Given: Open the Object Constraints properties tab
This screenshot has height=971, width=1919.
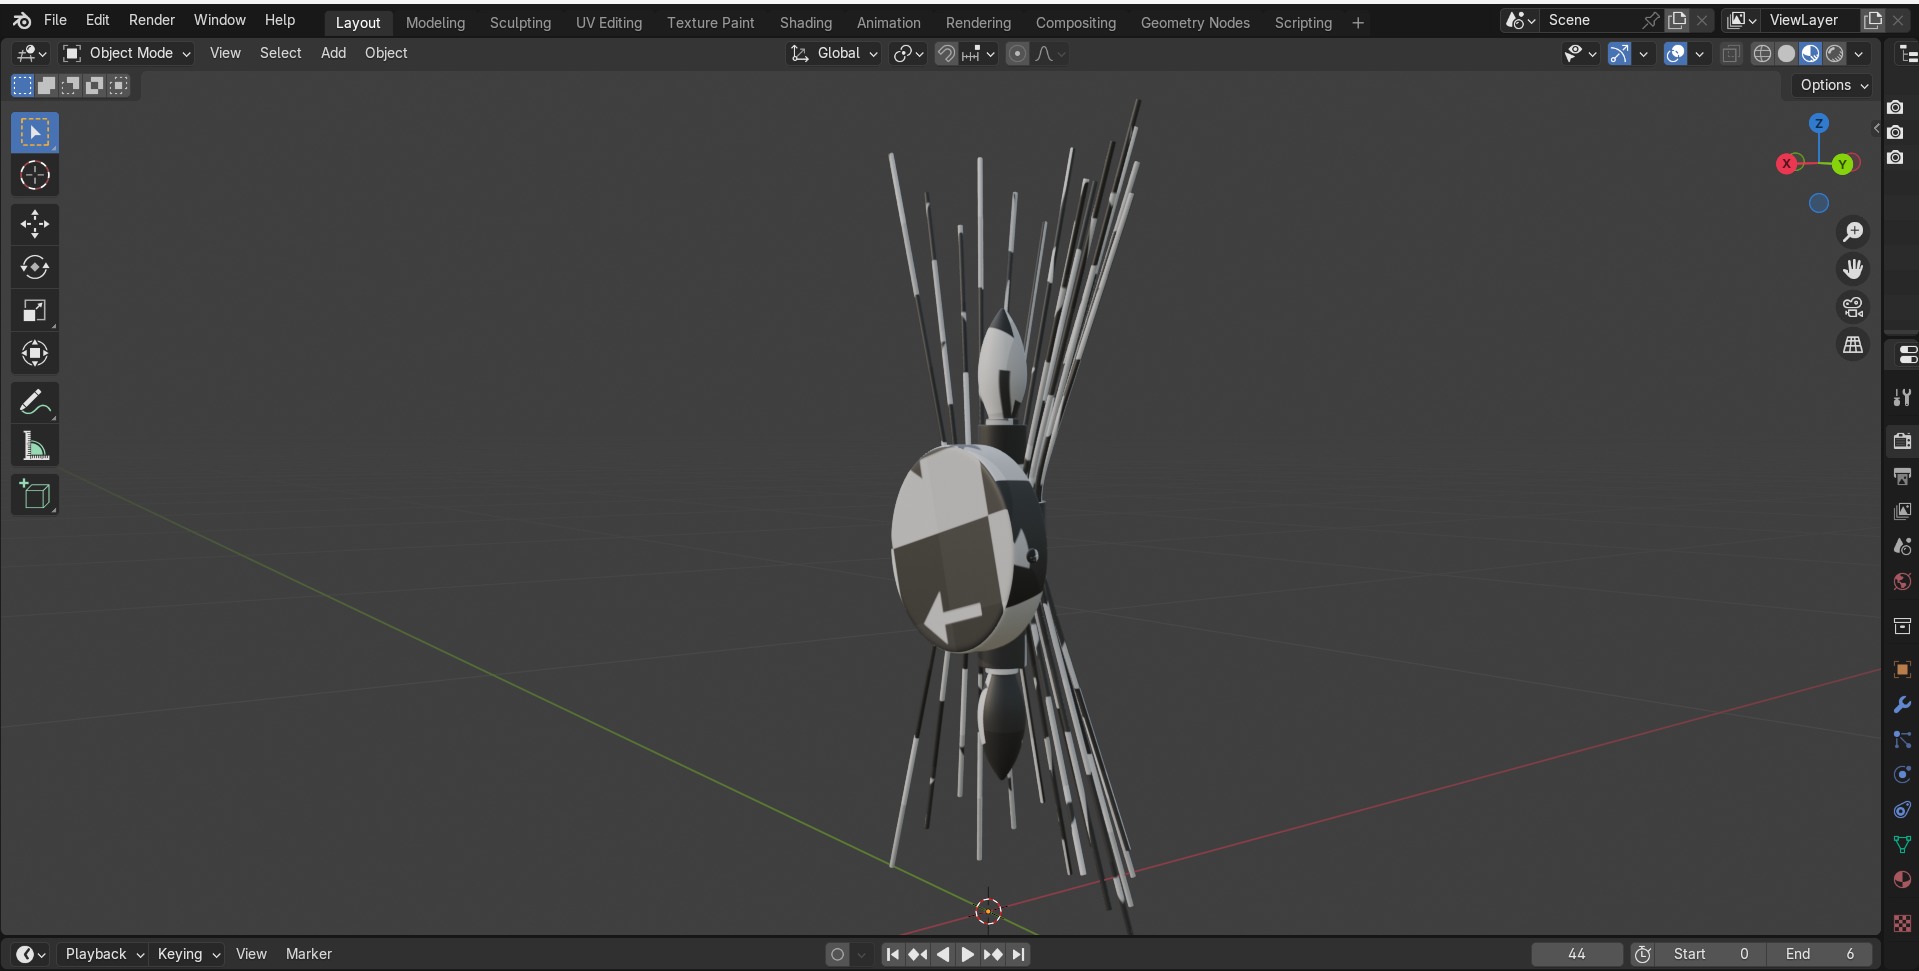Looking at the screenshot, I should [1902, 809].
